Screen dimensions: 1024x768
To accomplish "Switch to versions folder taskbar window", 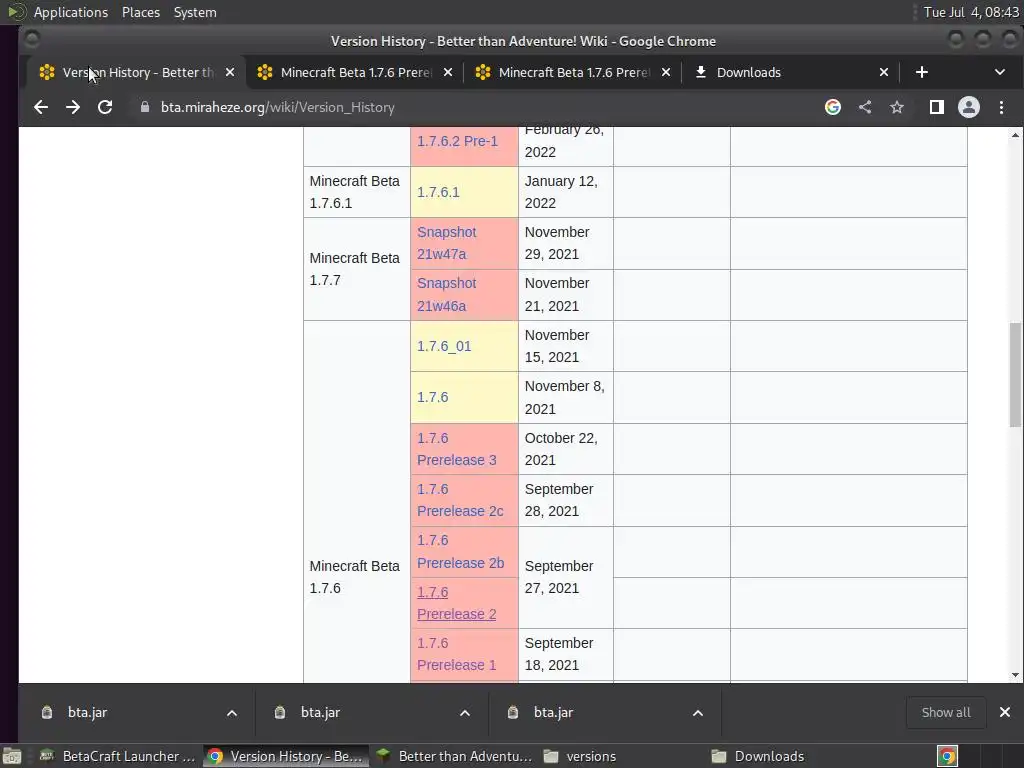I will [622, 756].
